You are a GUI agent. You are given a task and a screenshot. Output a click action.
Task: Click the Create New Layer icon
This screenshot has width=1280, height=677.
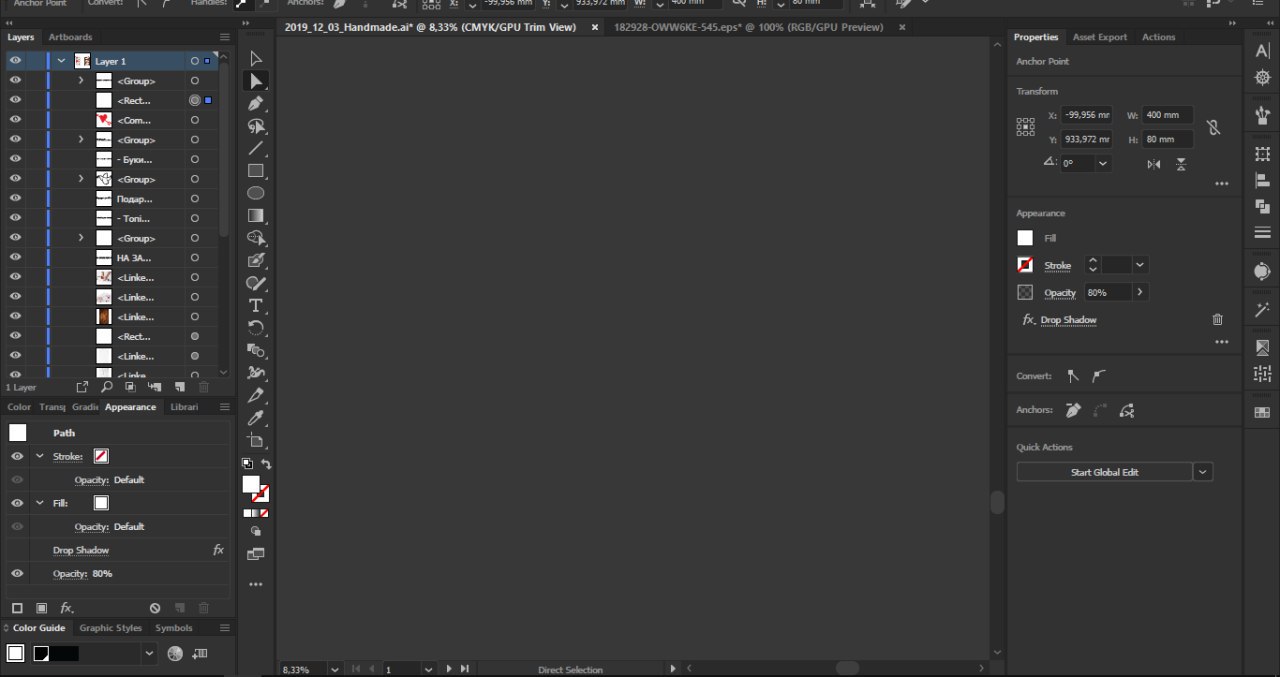(x=180, y=386)
